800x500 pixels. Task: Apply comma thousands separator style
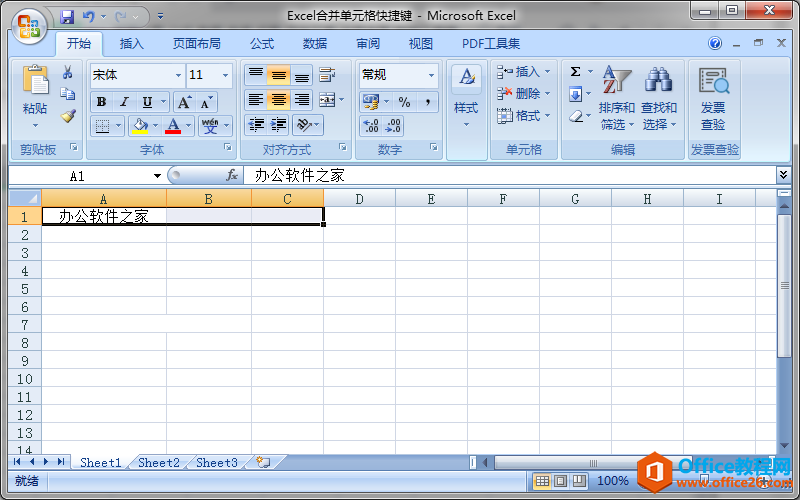click(427, 103)
